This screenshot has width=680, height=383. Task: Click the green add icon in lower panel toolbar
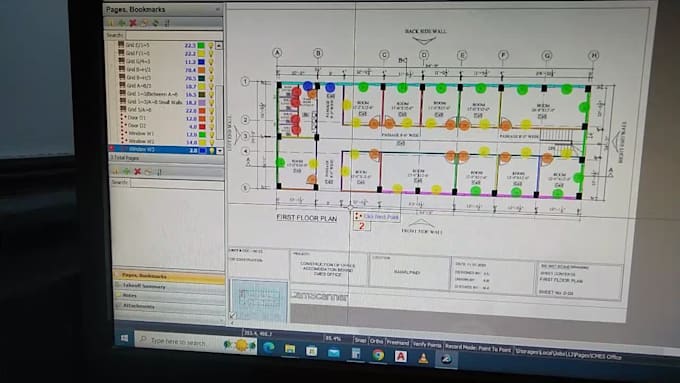127,171
